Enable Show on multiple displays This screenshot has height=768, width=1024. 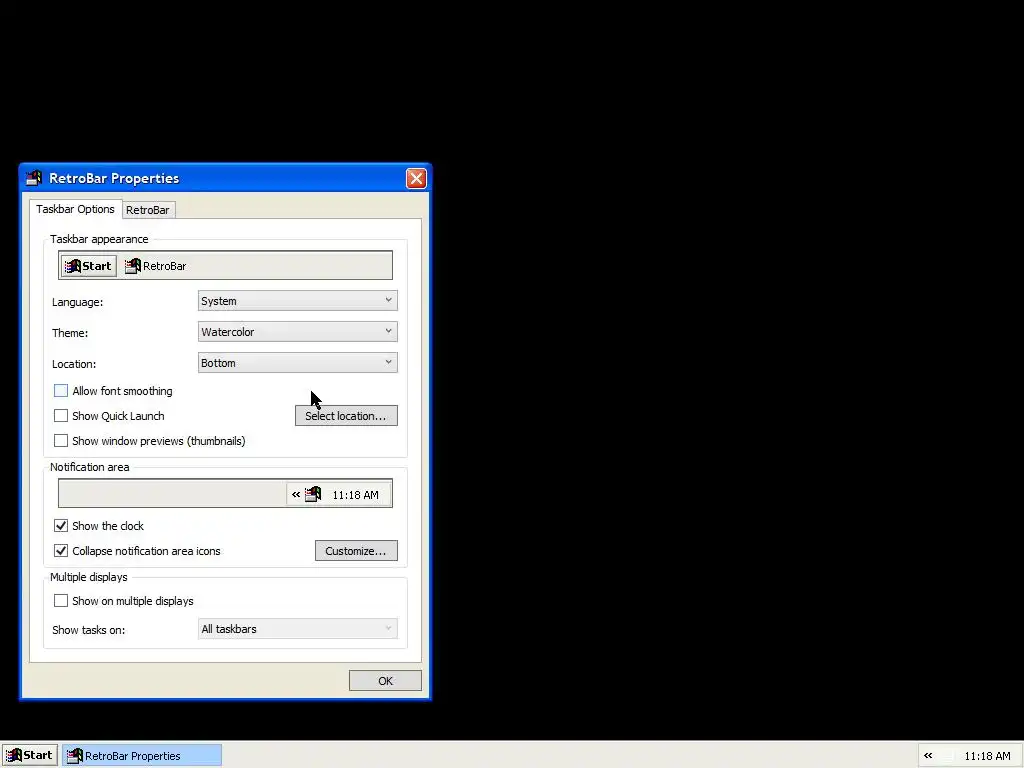[61, 601]
